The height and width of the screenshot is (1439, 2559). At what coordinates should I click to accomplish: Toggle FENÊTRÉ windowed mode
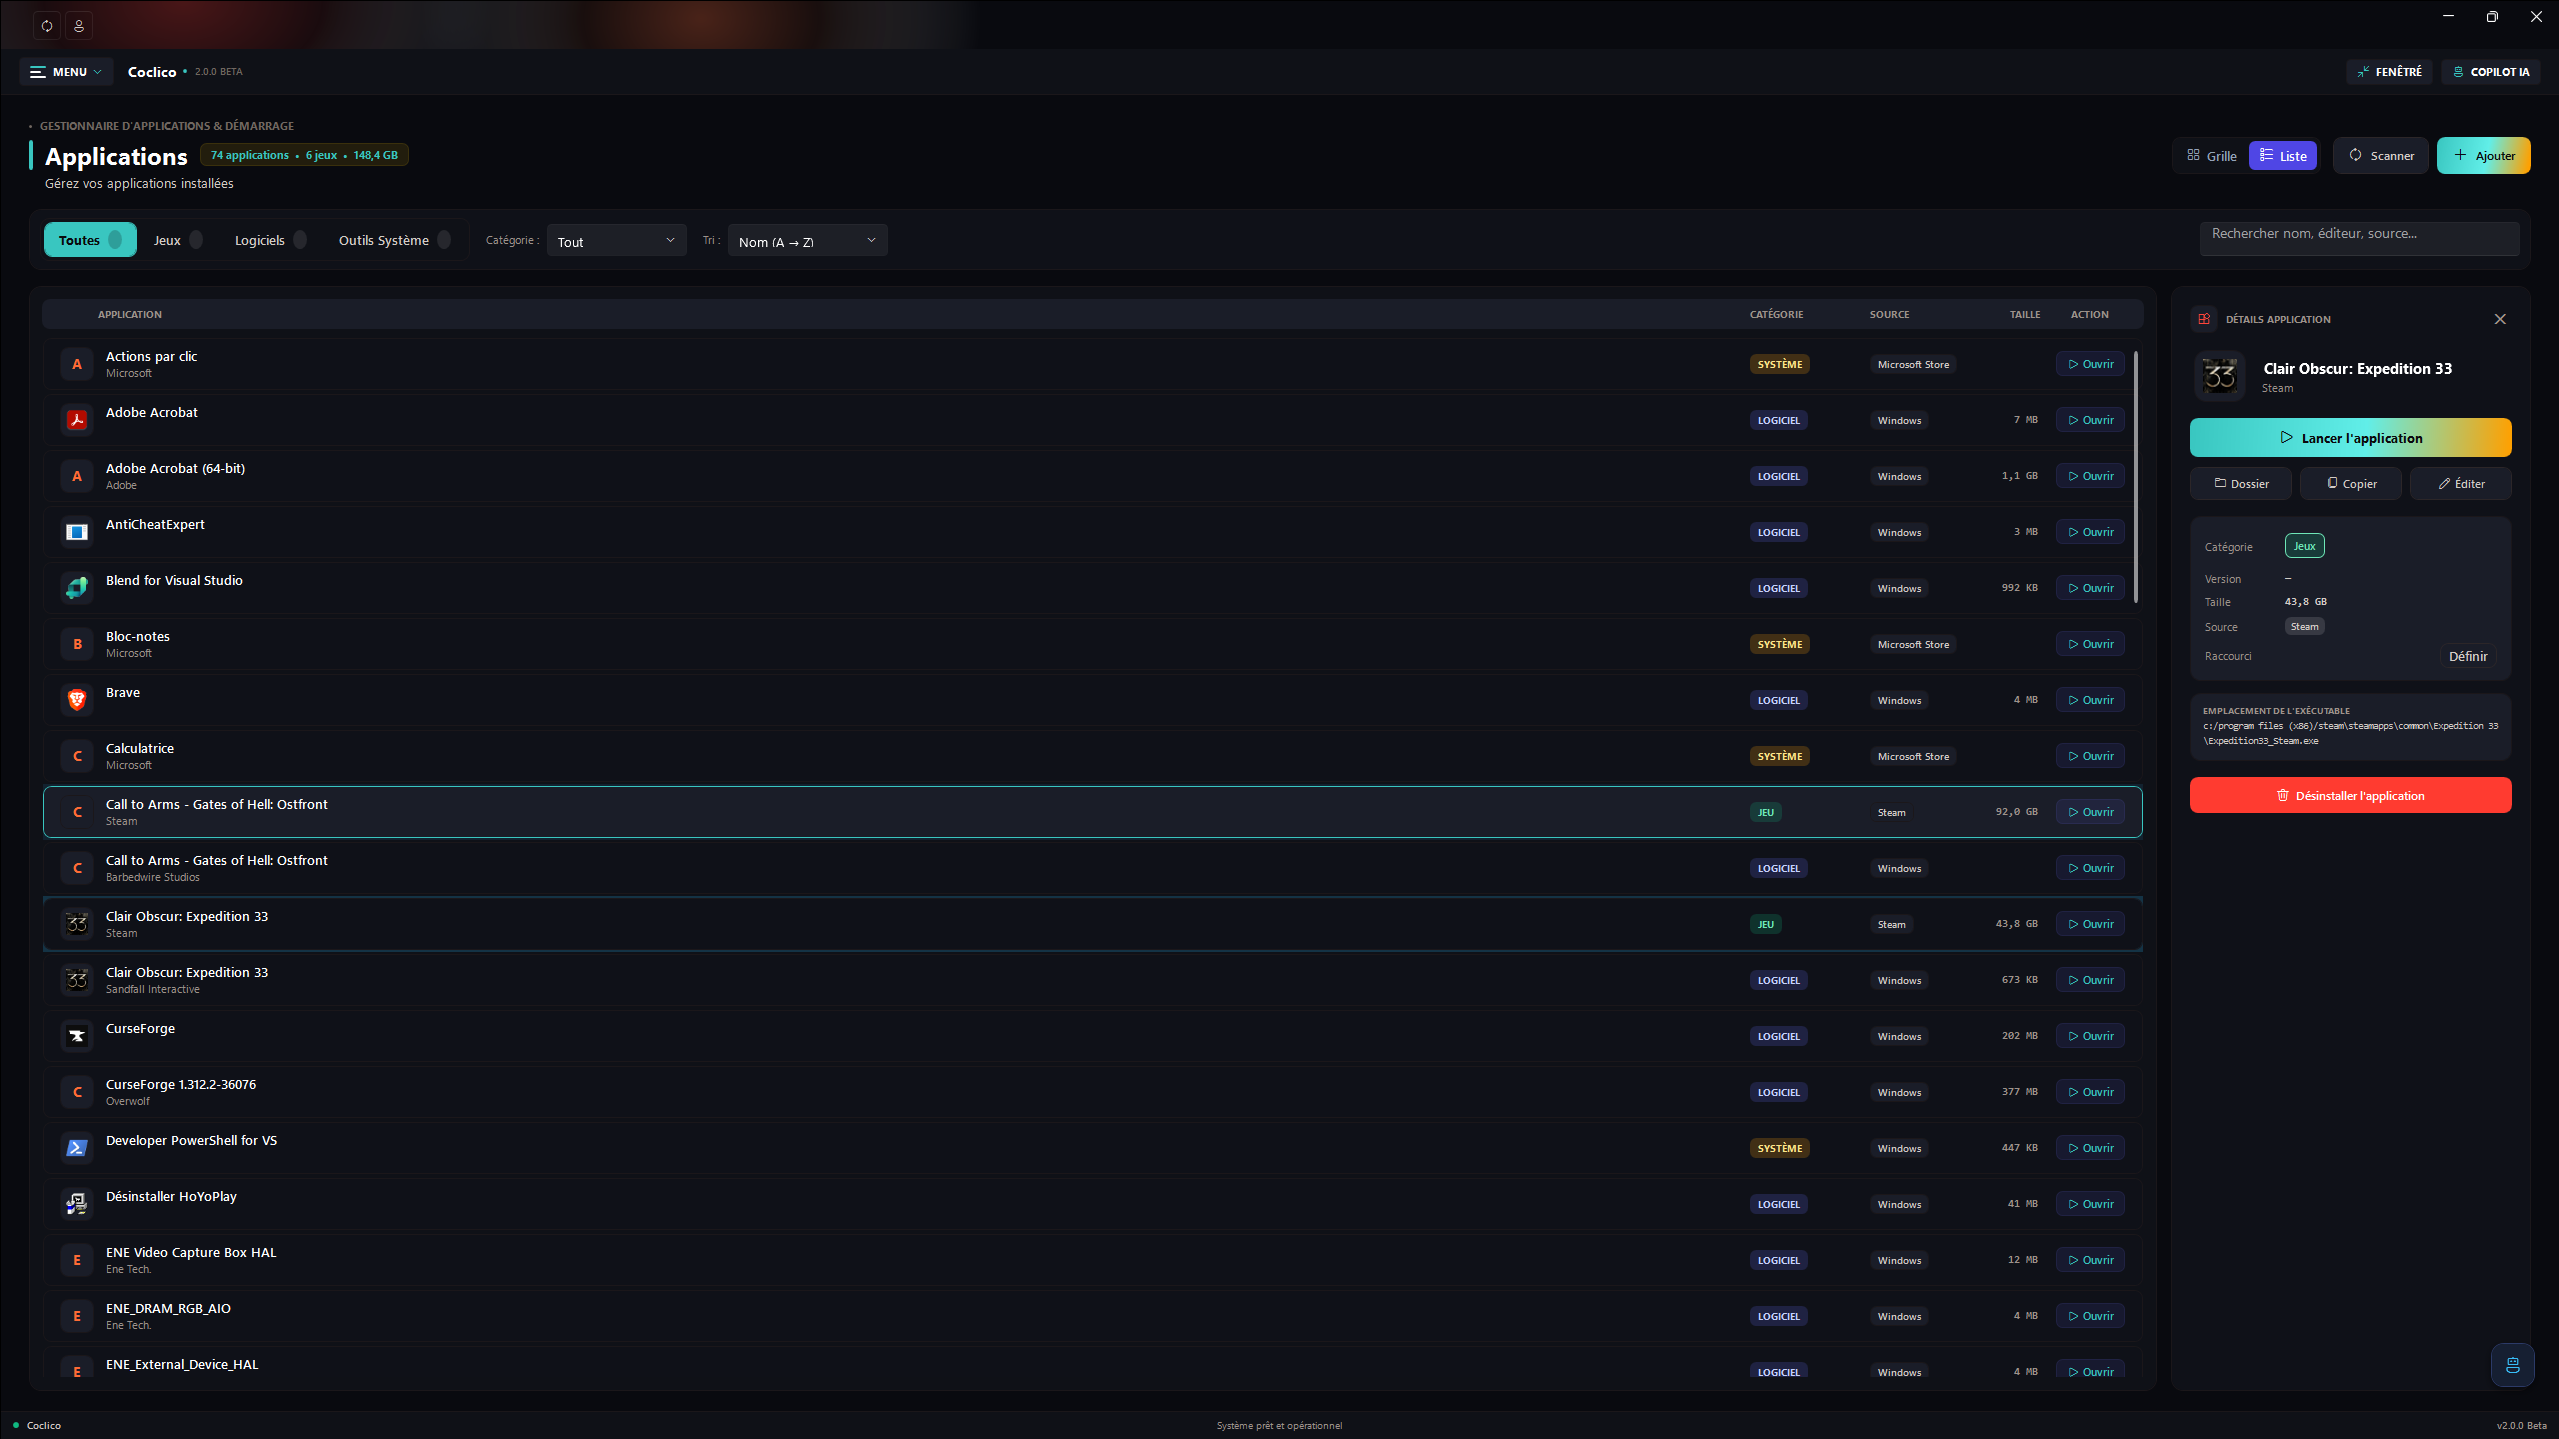click(x=2390, y=72)
